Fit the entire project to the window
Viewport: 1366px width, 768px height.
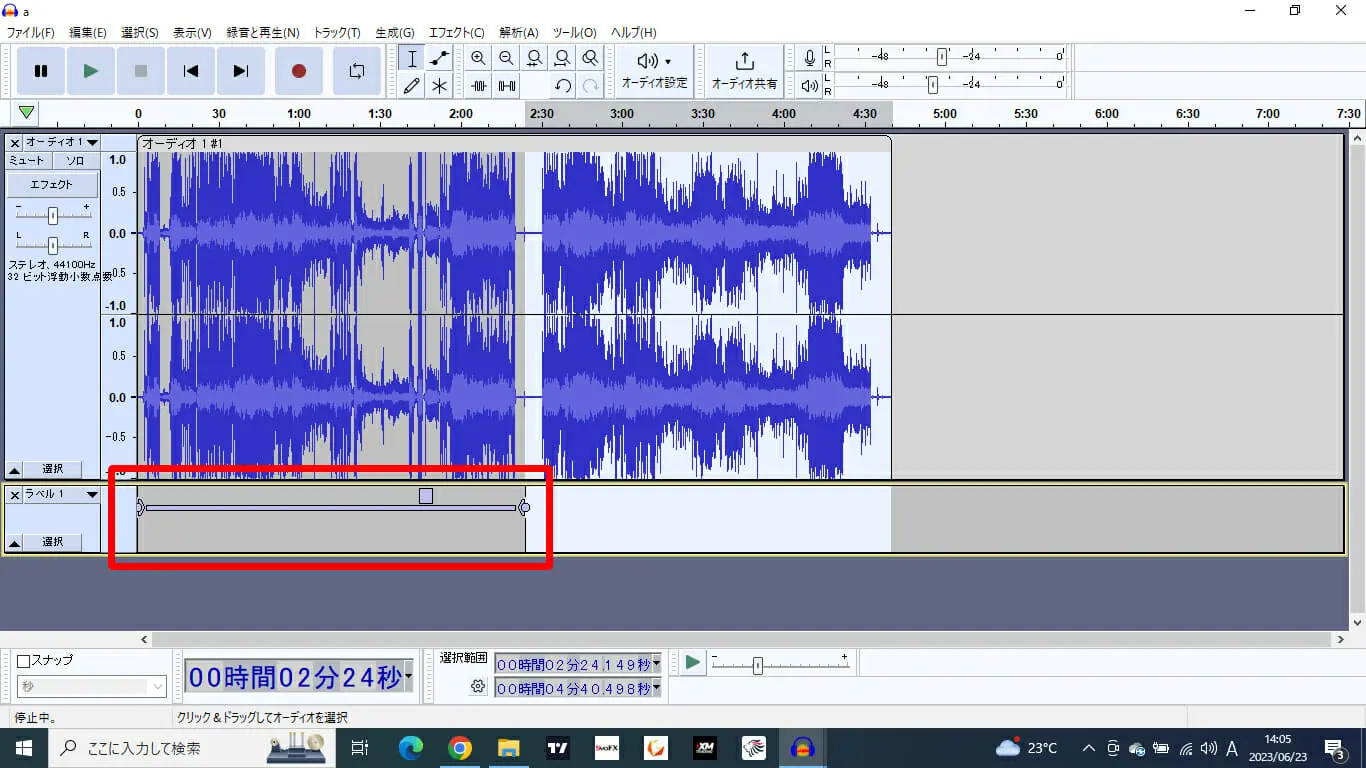(563, 59)
